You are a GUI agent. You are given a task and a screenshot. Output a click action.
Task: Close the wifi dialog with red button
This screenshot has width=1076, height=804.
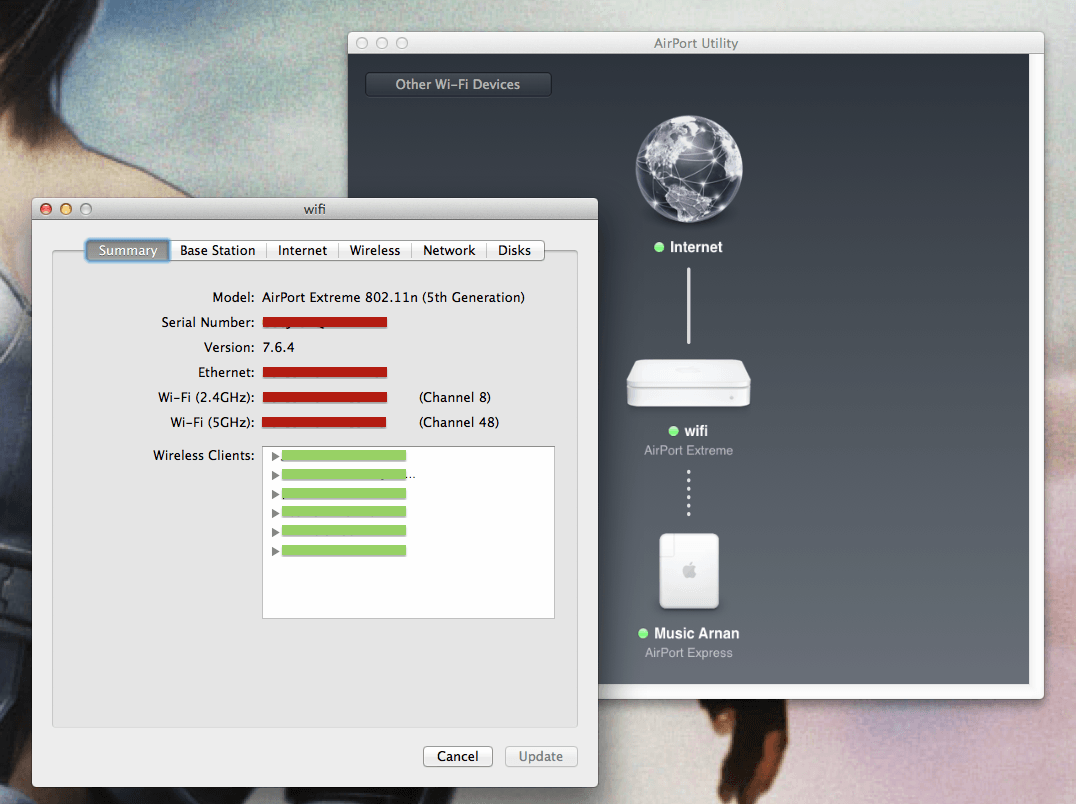coord(46,209)
